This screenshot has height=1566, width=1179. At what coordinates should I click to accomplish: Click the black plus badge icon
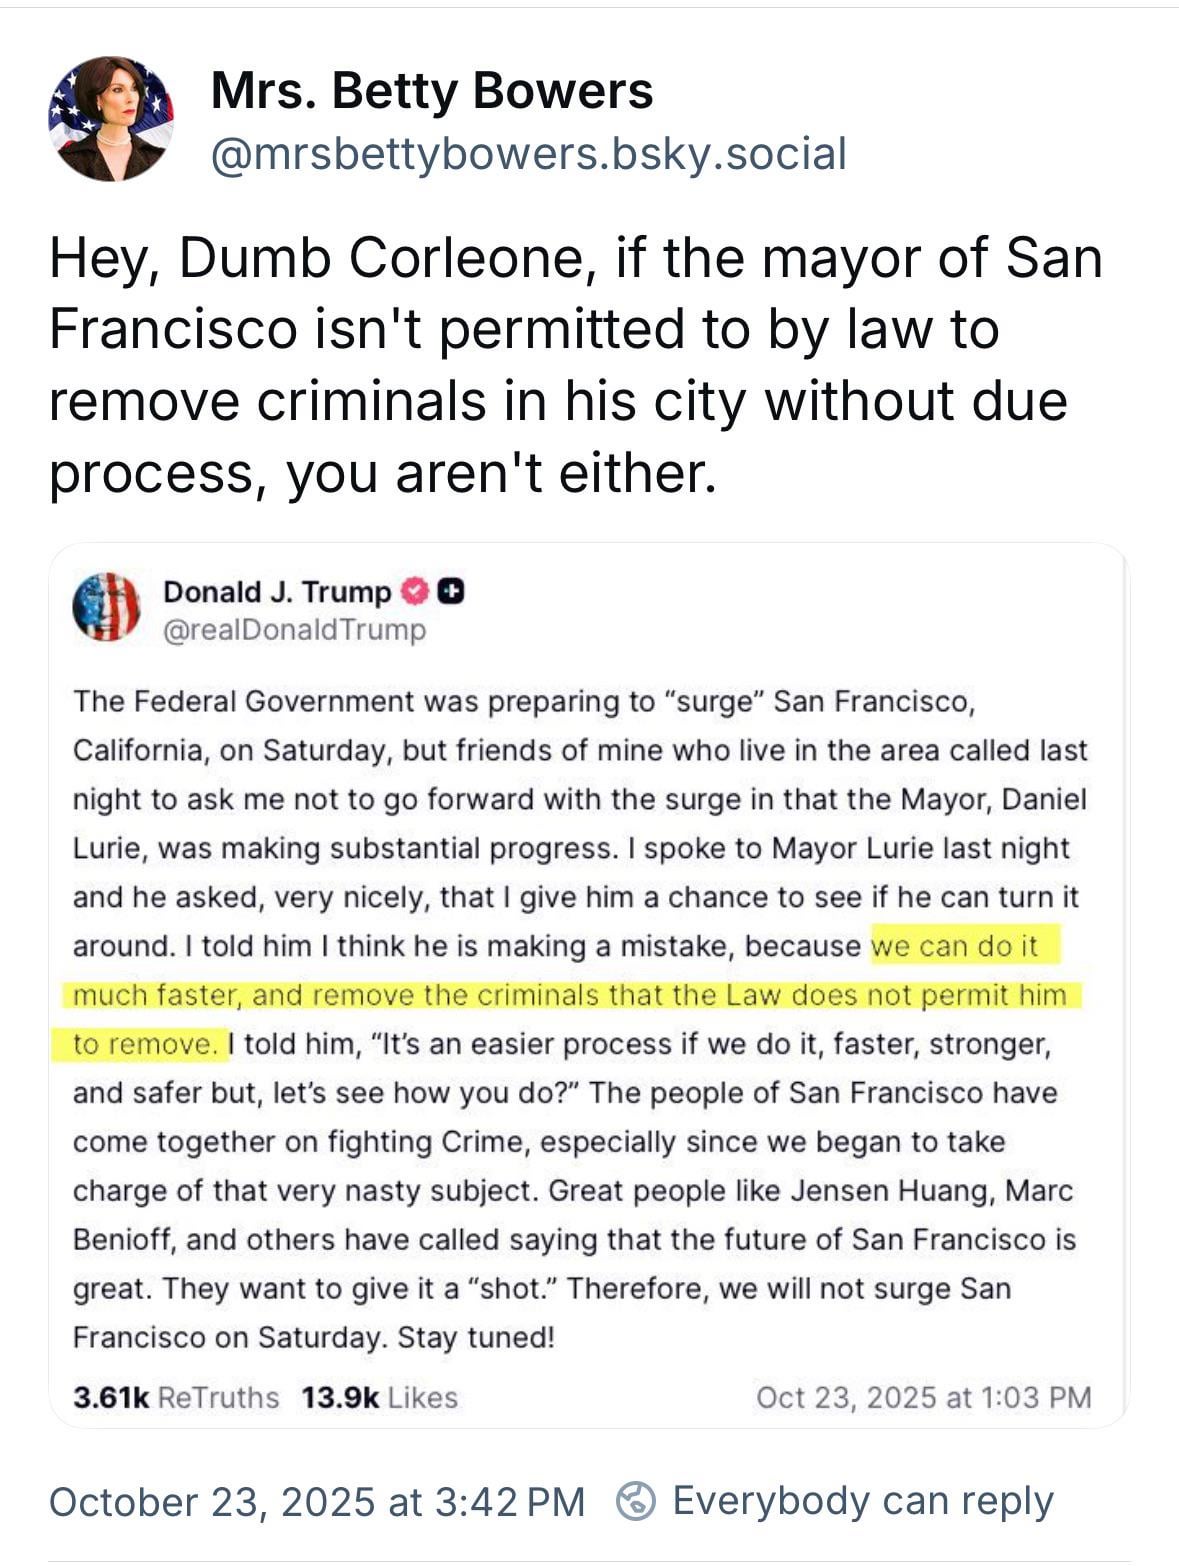point(450,592)
